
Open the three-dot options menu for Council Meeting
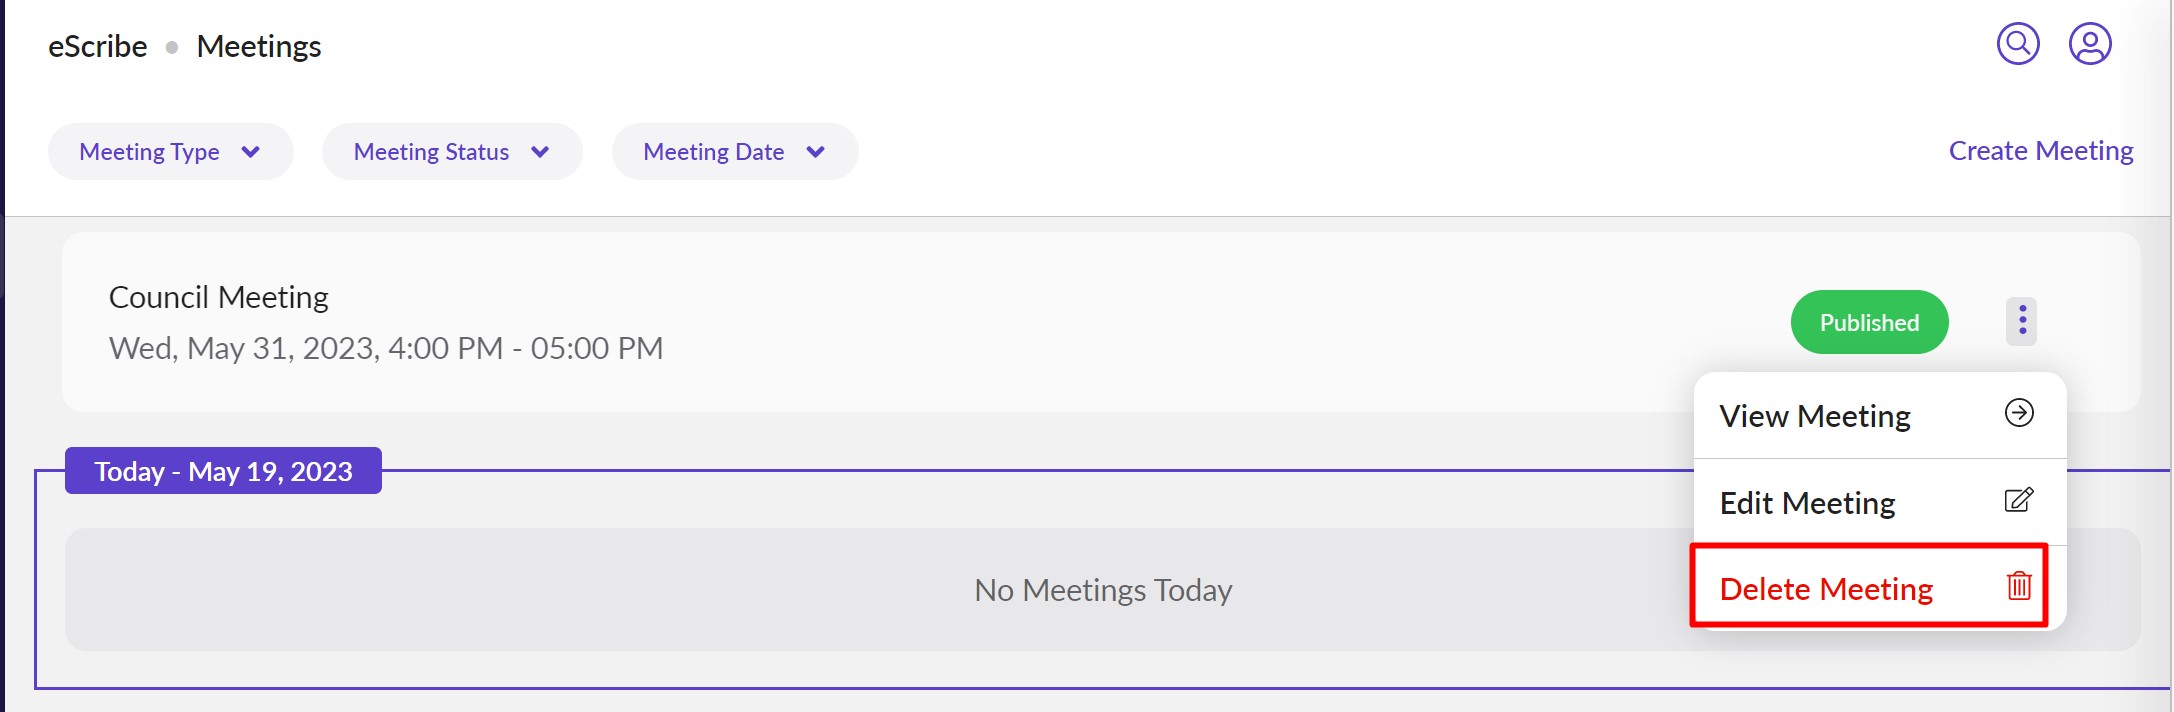(x=2020, y=321)
